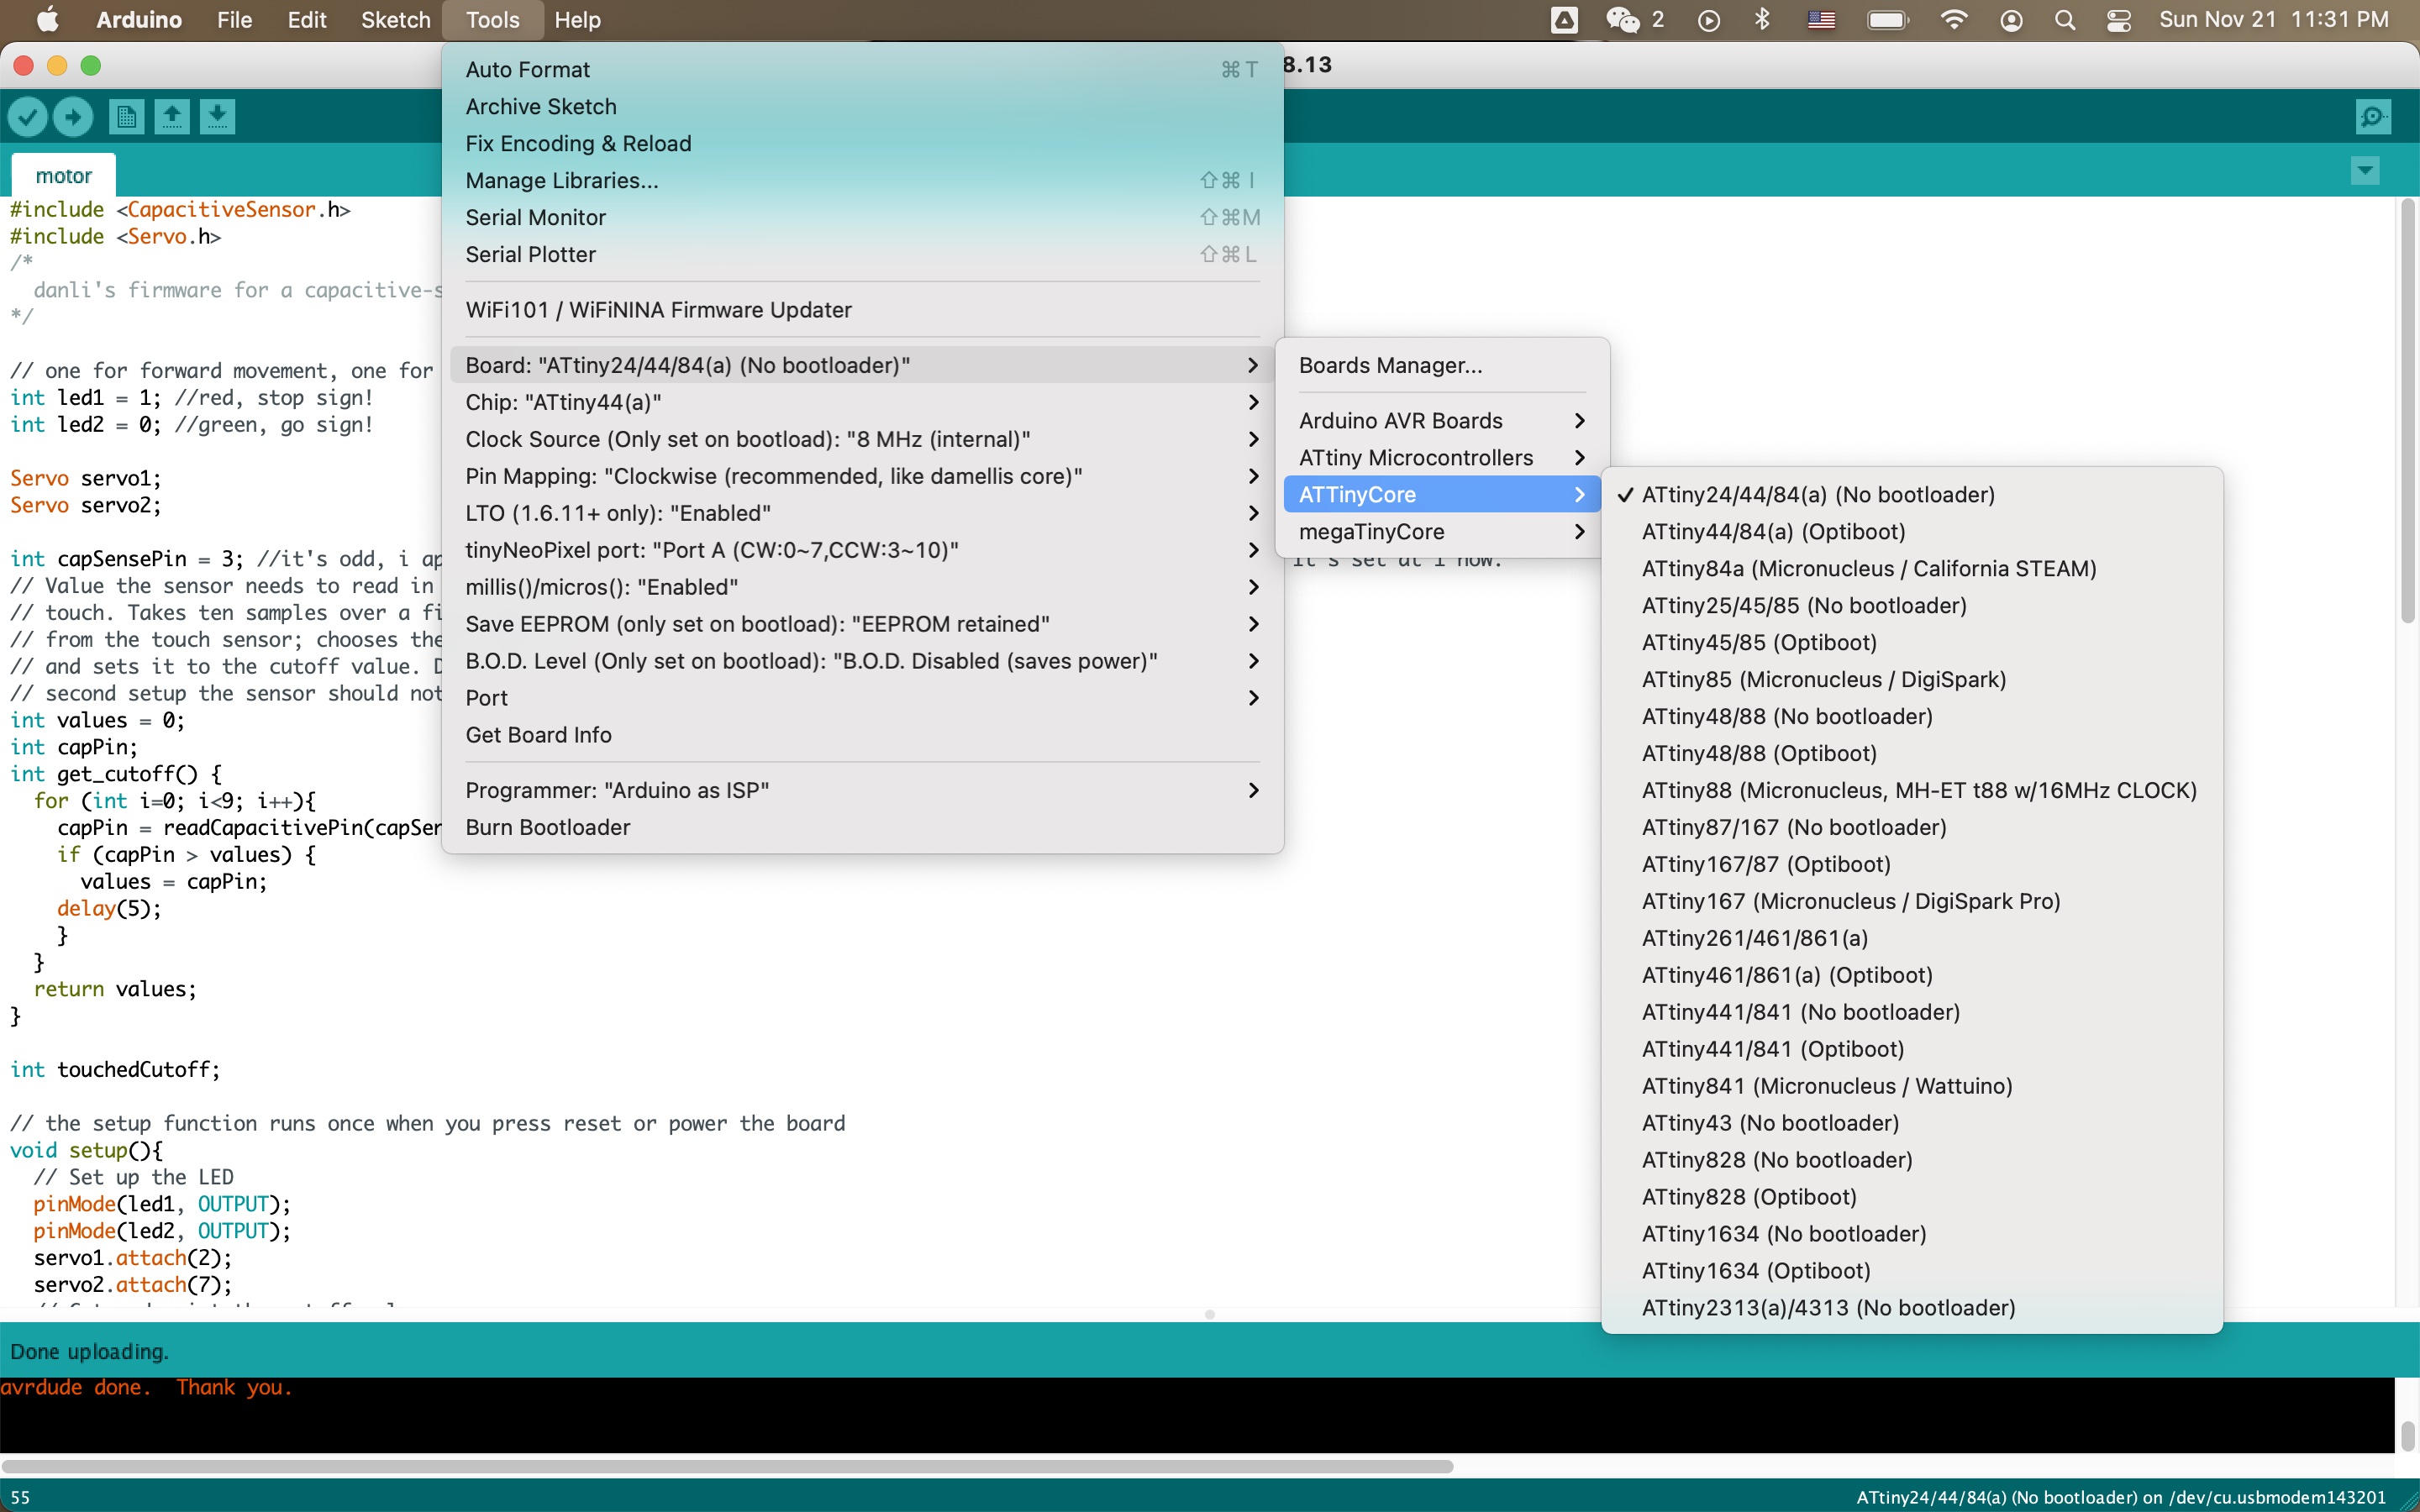Expand the Arduino AVR Boards submenu
The width and height of the screenshot is (2420, 1512).
click(x=1442, y=421)
